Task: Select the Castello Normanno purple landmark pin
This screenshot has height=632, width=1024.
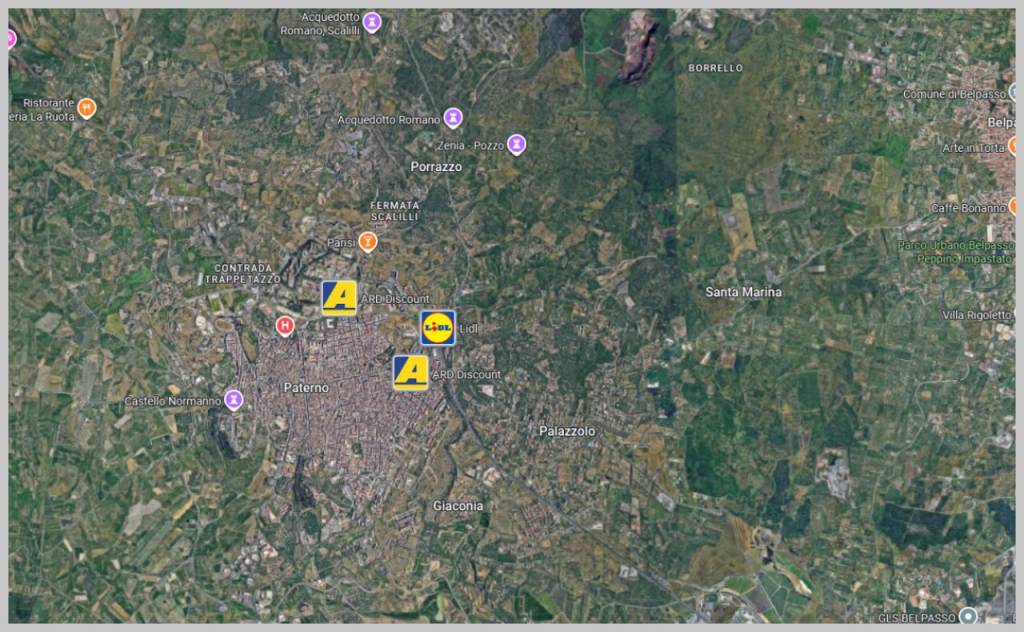Action: (x=234, y=400)
